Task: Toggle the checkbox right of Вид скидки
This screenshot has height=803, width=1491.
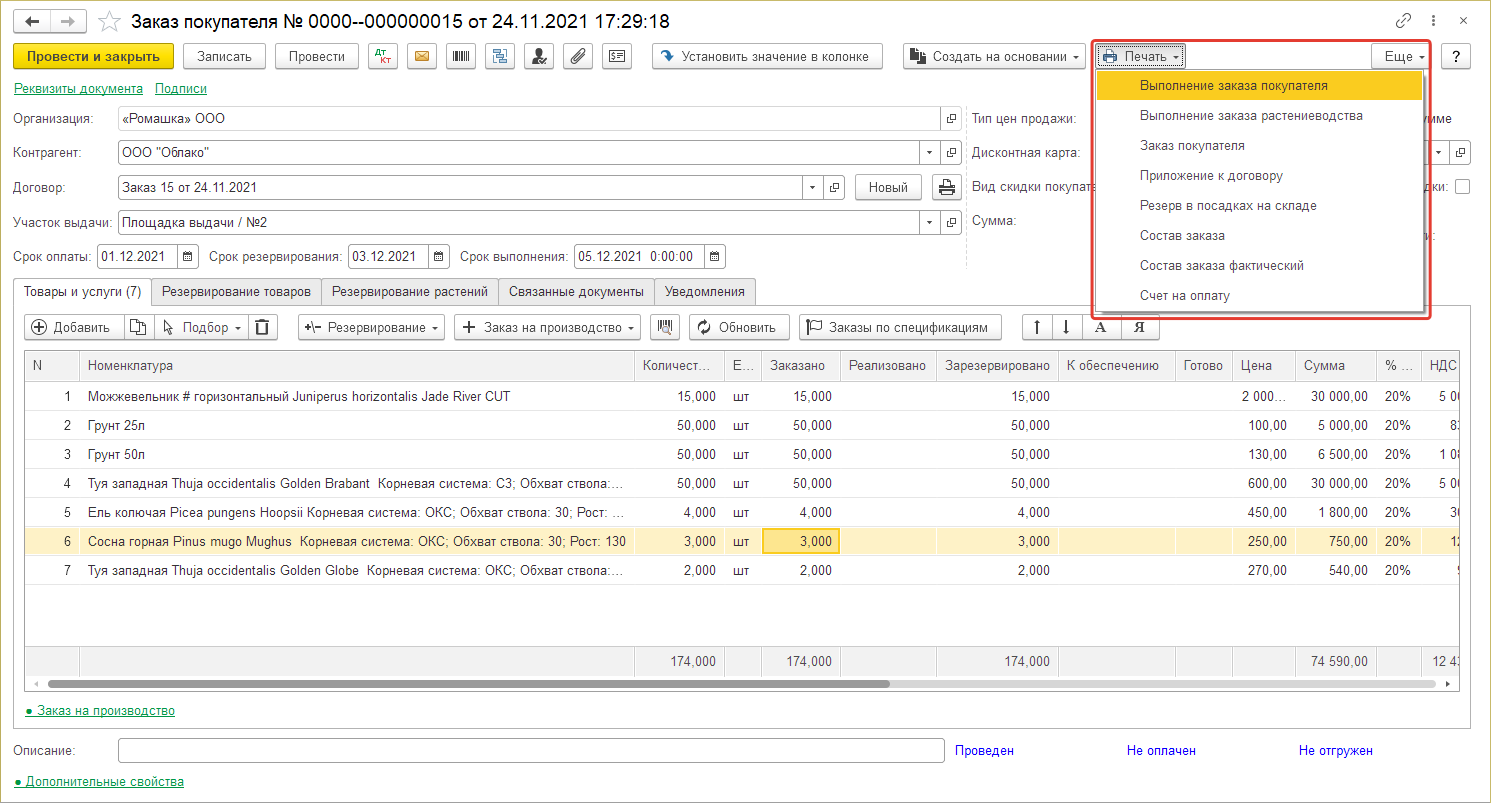Action: [1462, 187]
